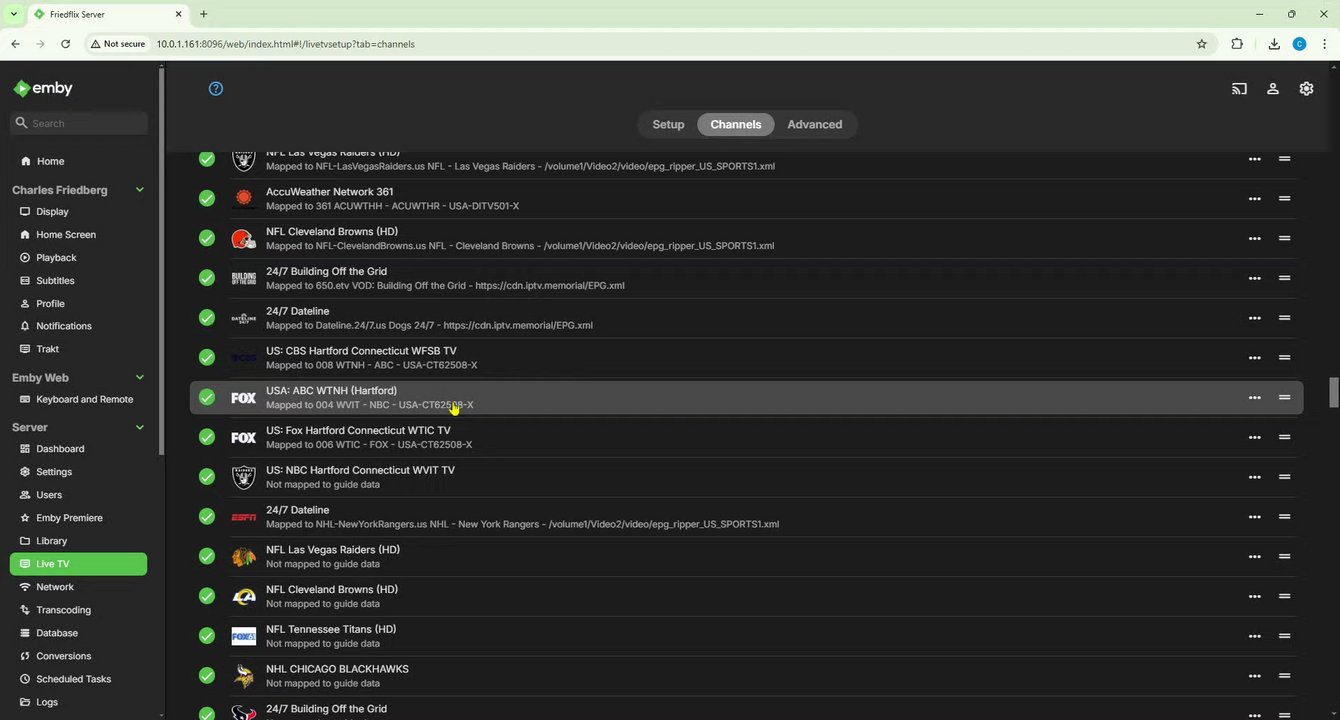Open more options for US: CBS Hartford WFSB

click(x=1254, y=358)
